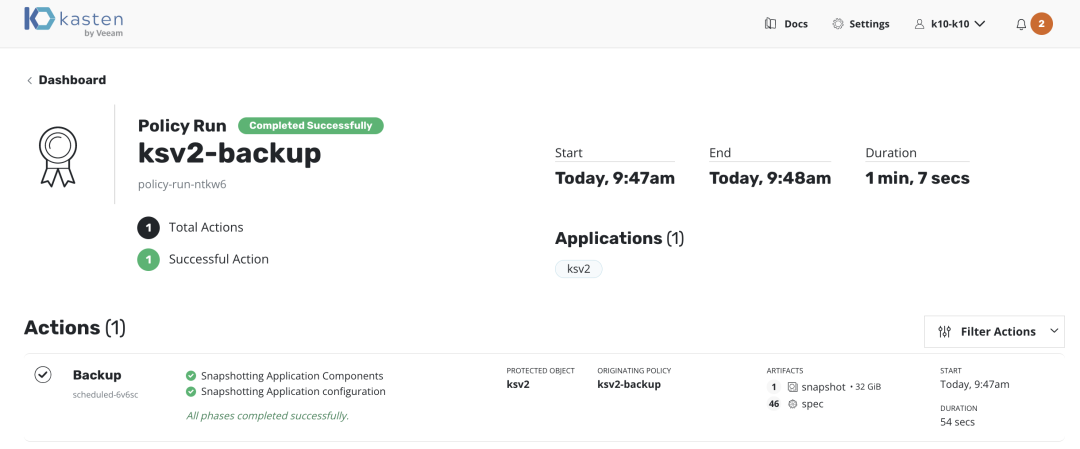Open the Docs book icon
1080x449 pixels.
(x=770, y=23)
